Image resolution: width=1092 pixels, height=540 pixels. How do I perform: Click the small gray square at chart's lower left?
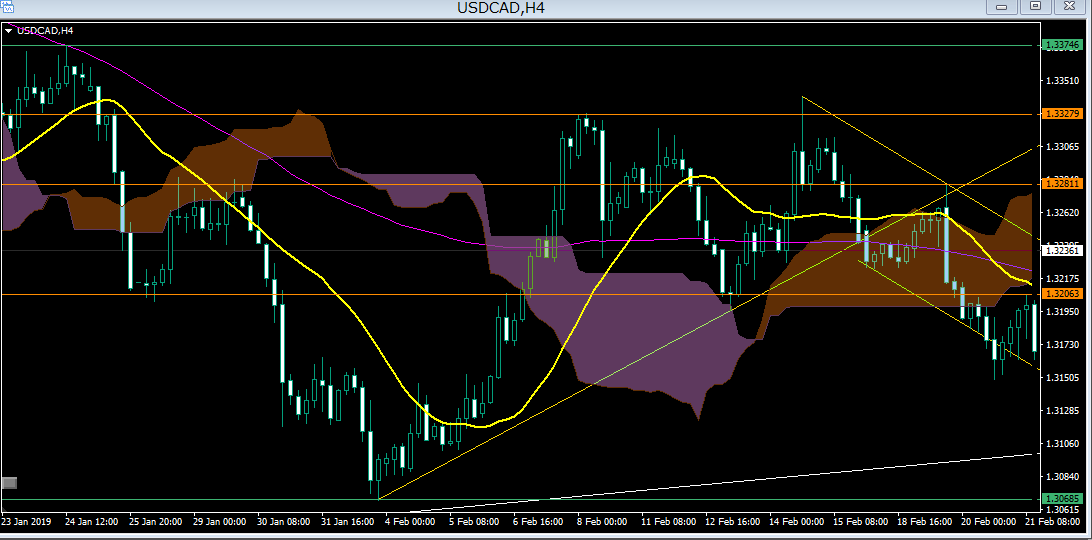coord(10,482)
